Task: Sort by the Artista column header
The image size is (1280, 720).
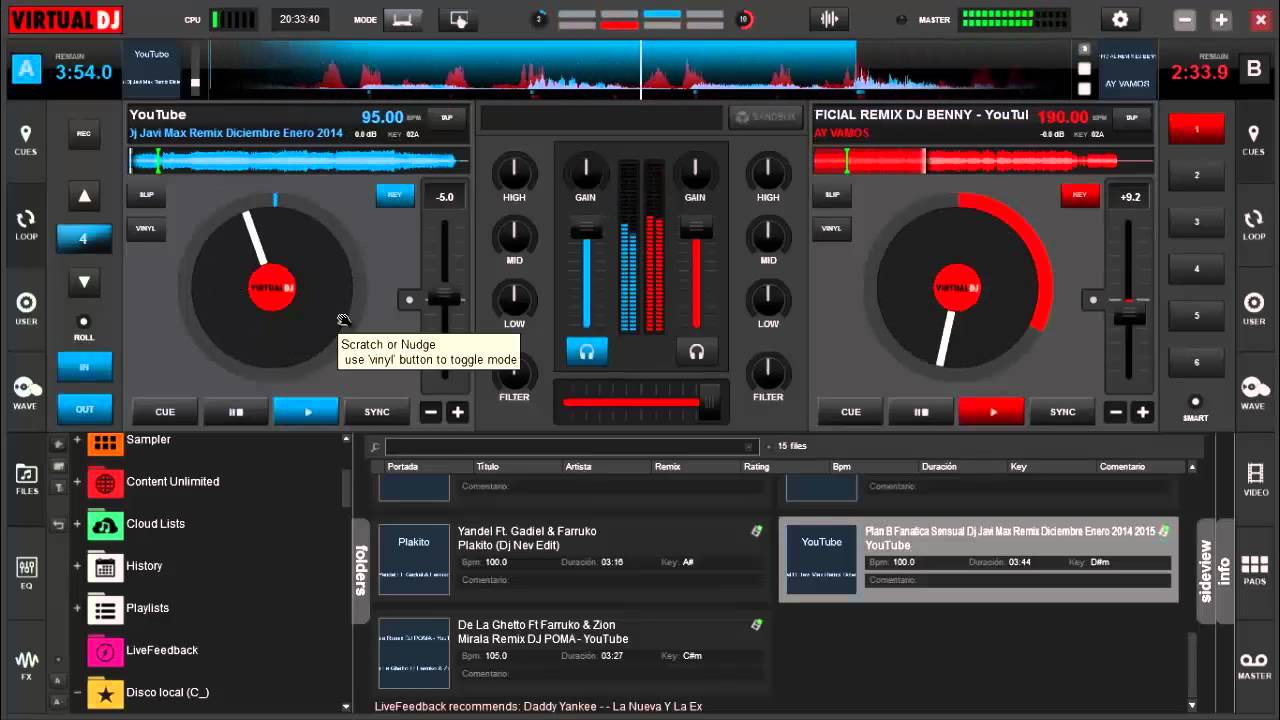Action: click(x=578, y=467)
